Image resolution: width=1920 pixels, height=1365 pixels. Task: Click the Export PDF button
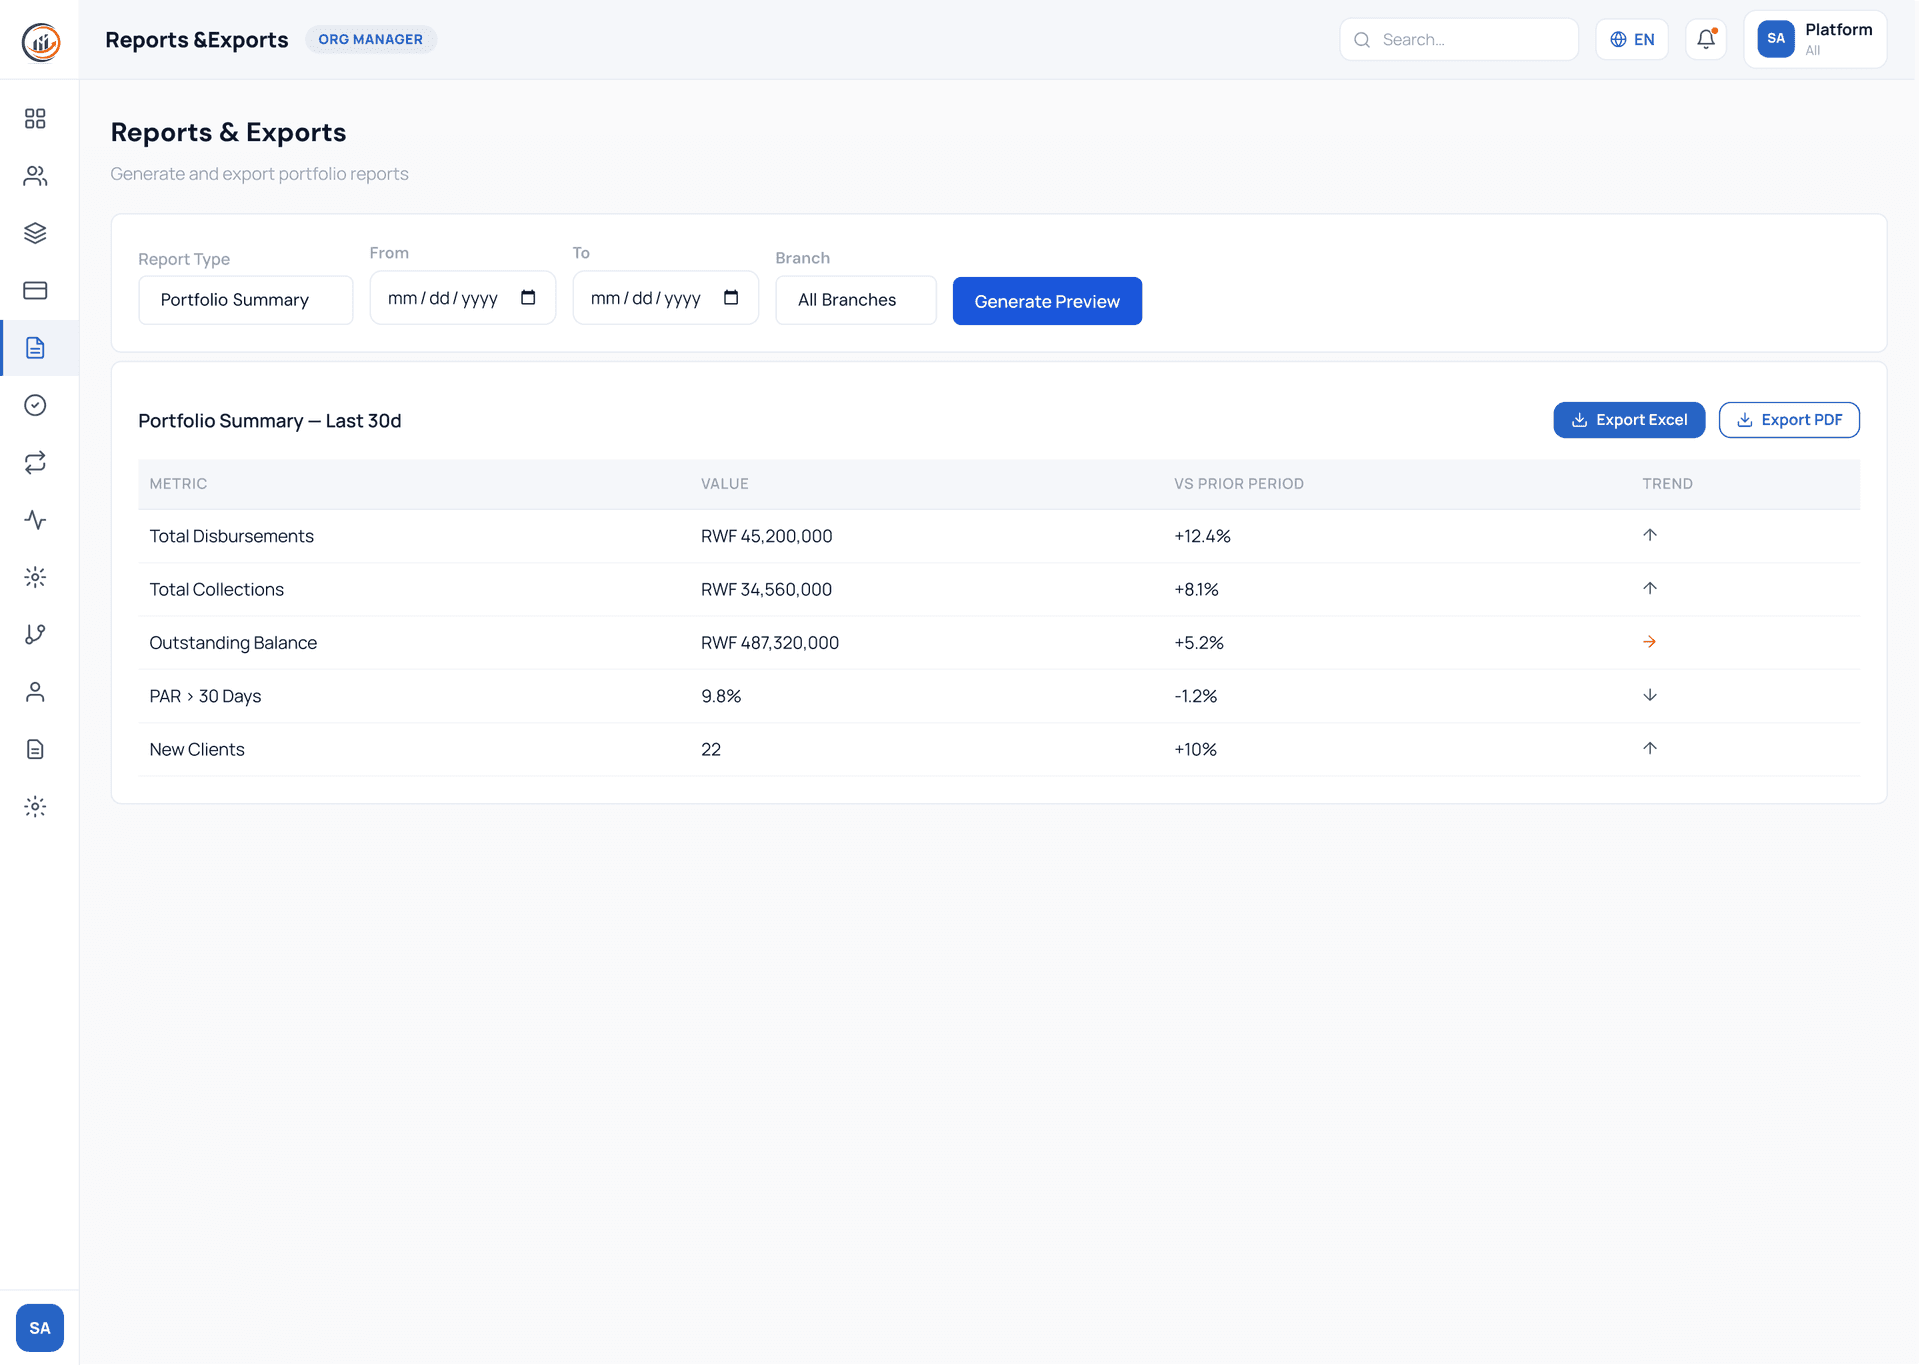1789,420
